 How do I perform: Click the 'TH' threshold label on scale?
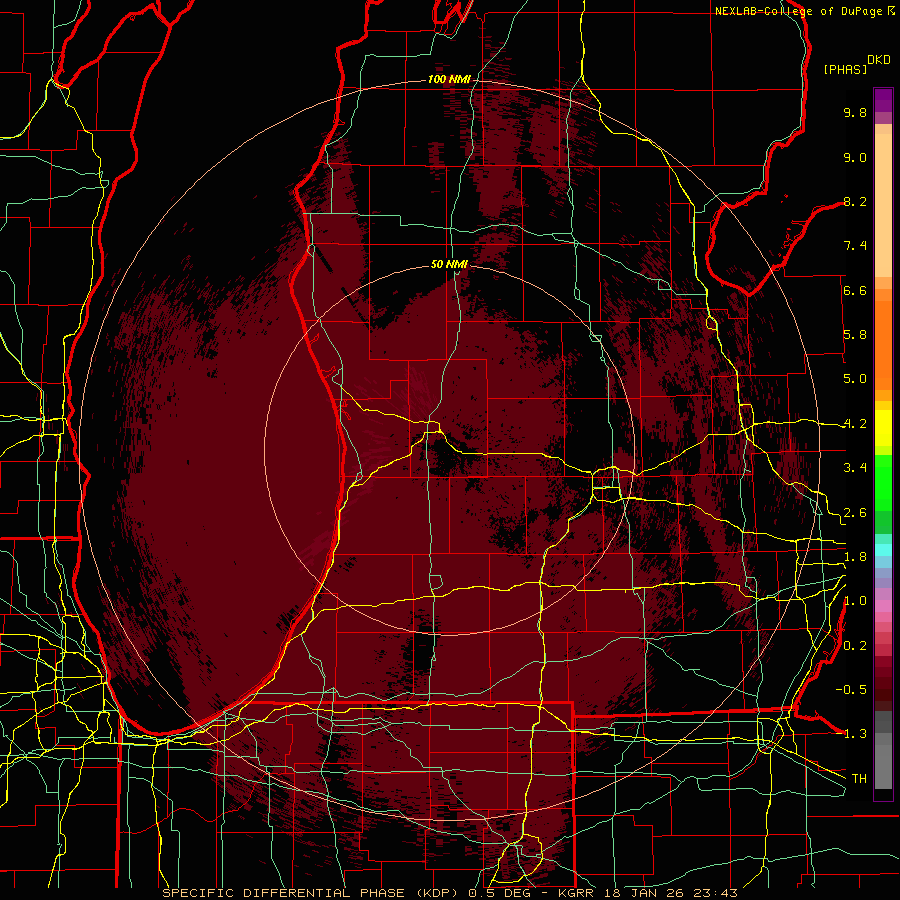coord(859,778)
